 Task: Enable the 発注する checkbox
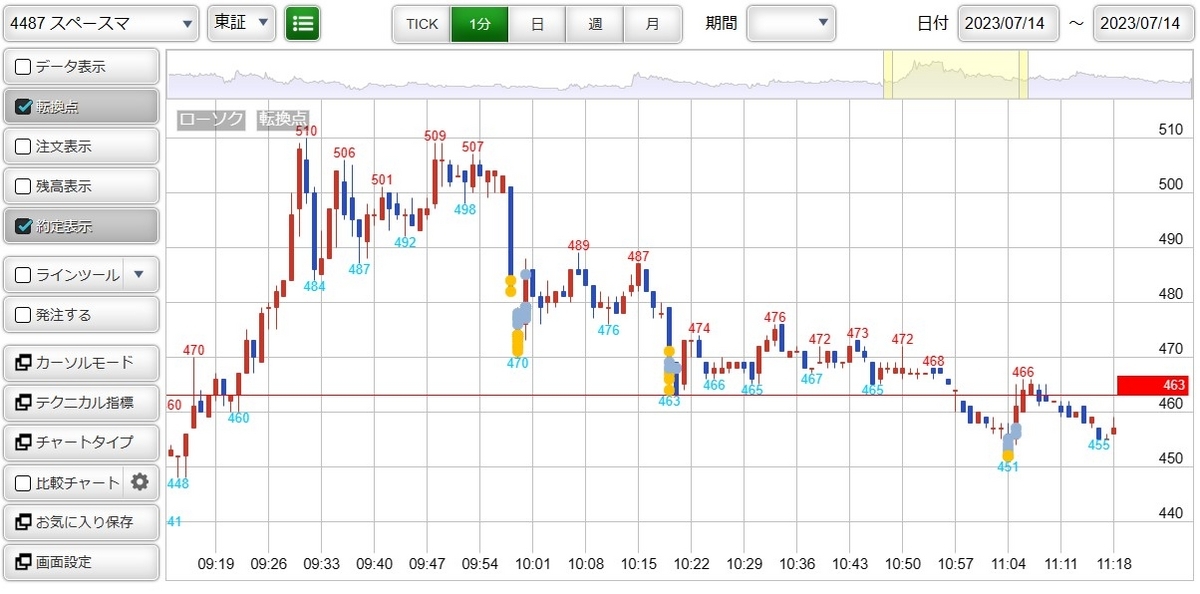(x=24, y=315)
